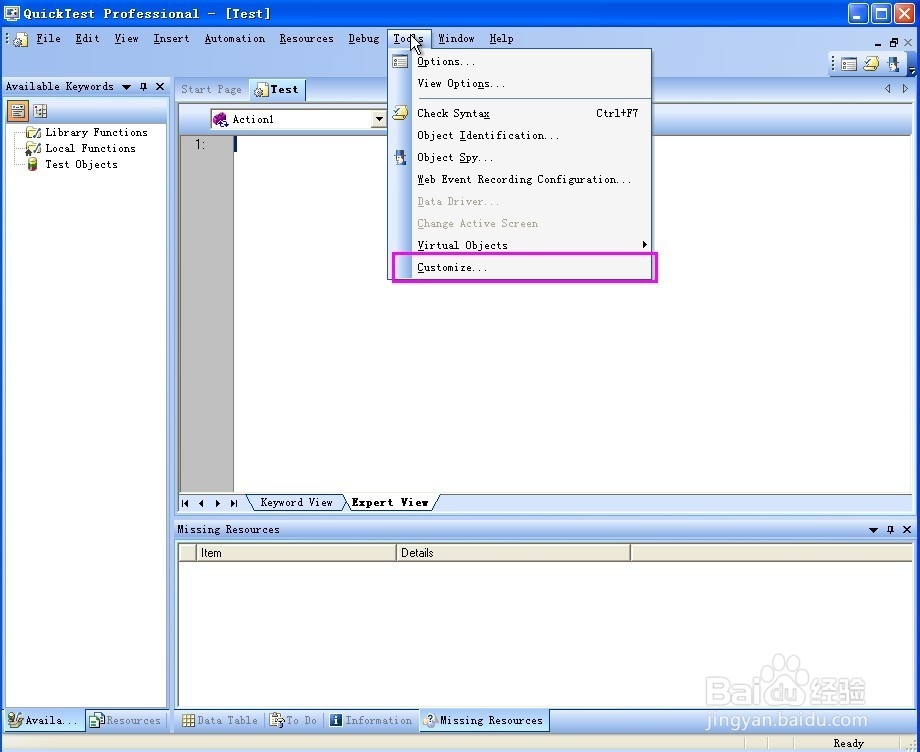The image size is (920, 752).
Task: Open the Window menu
Action: pyautogui.click(x=456, y=39)
